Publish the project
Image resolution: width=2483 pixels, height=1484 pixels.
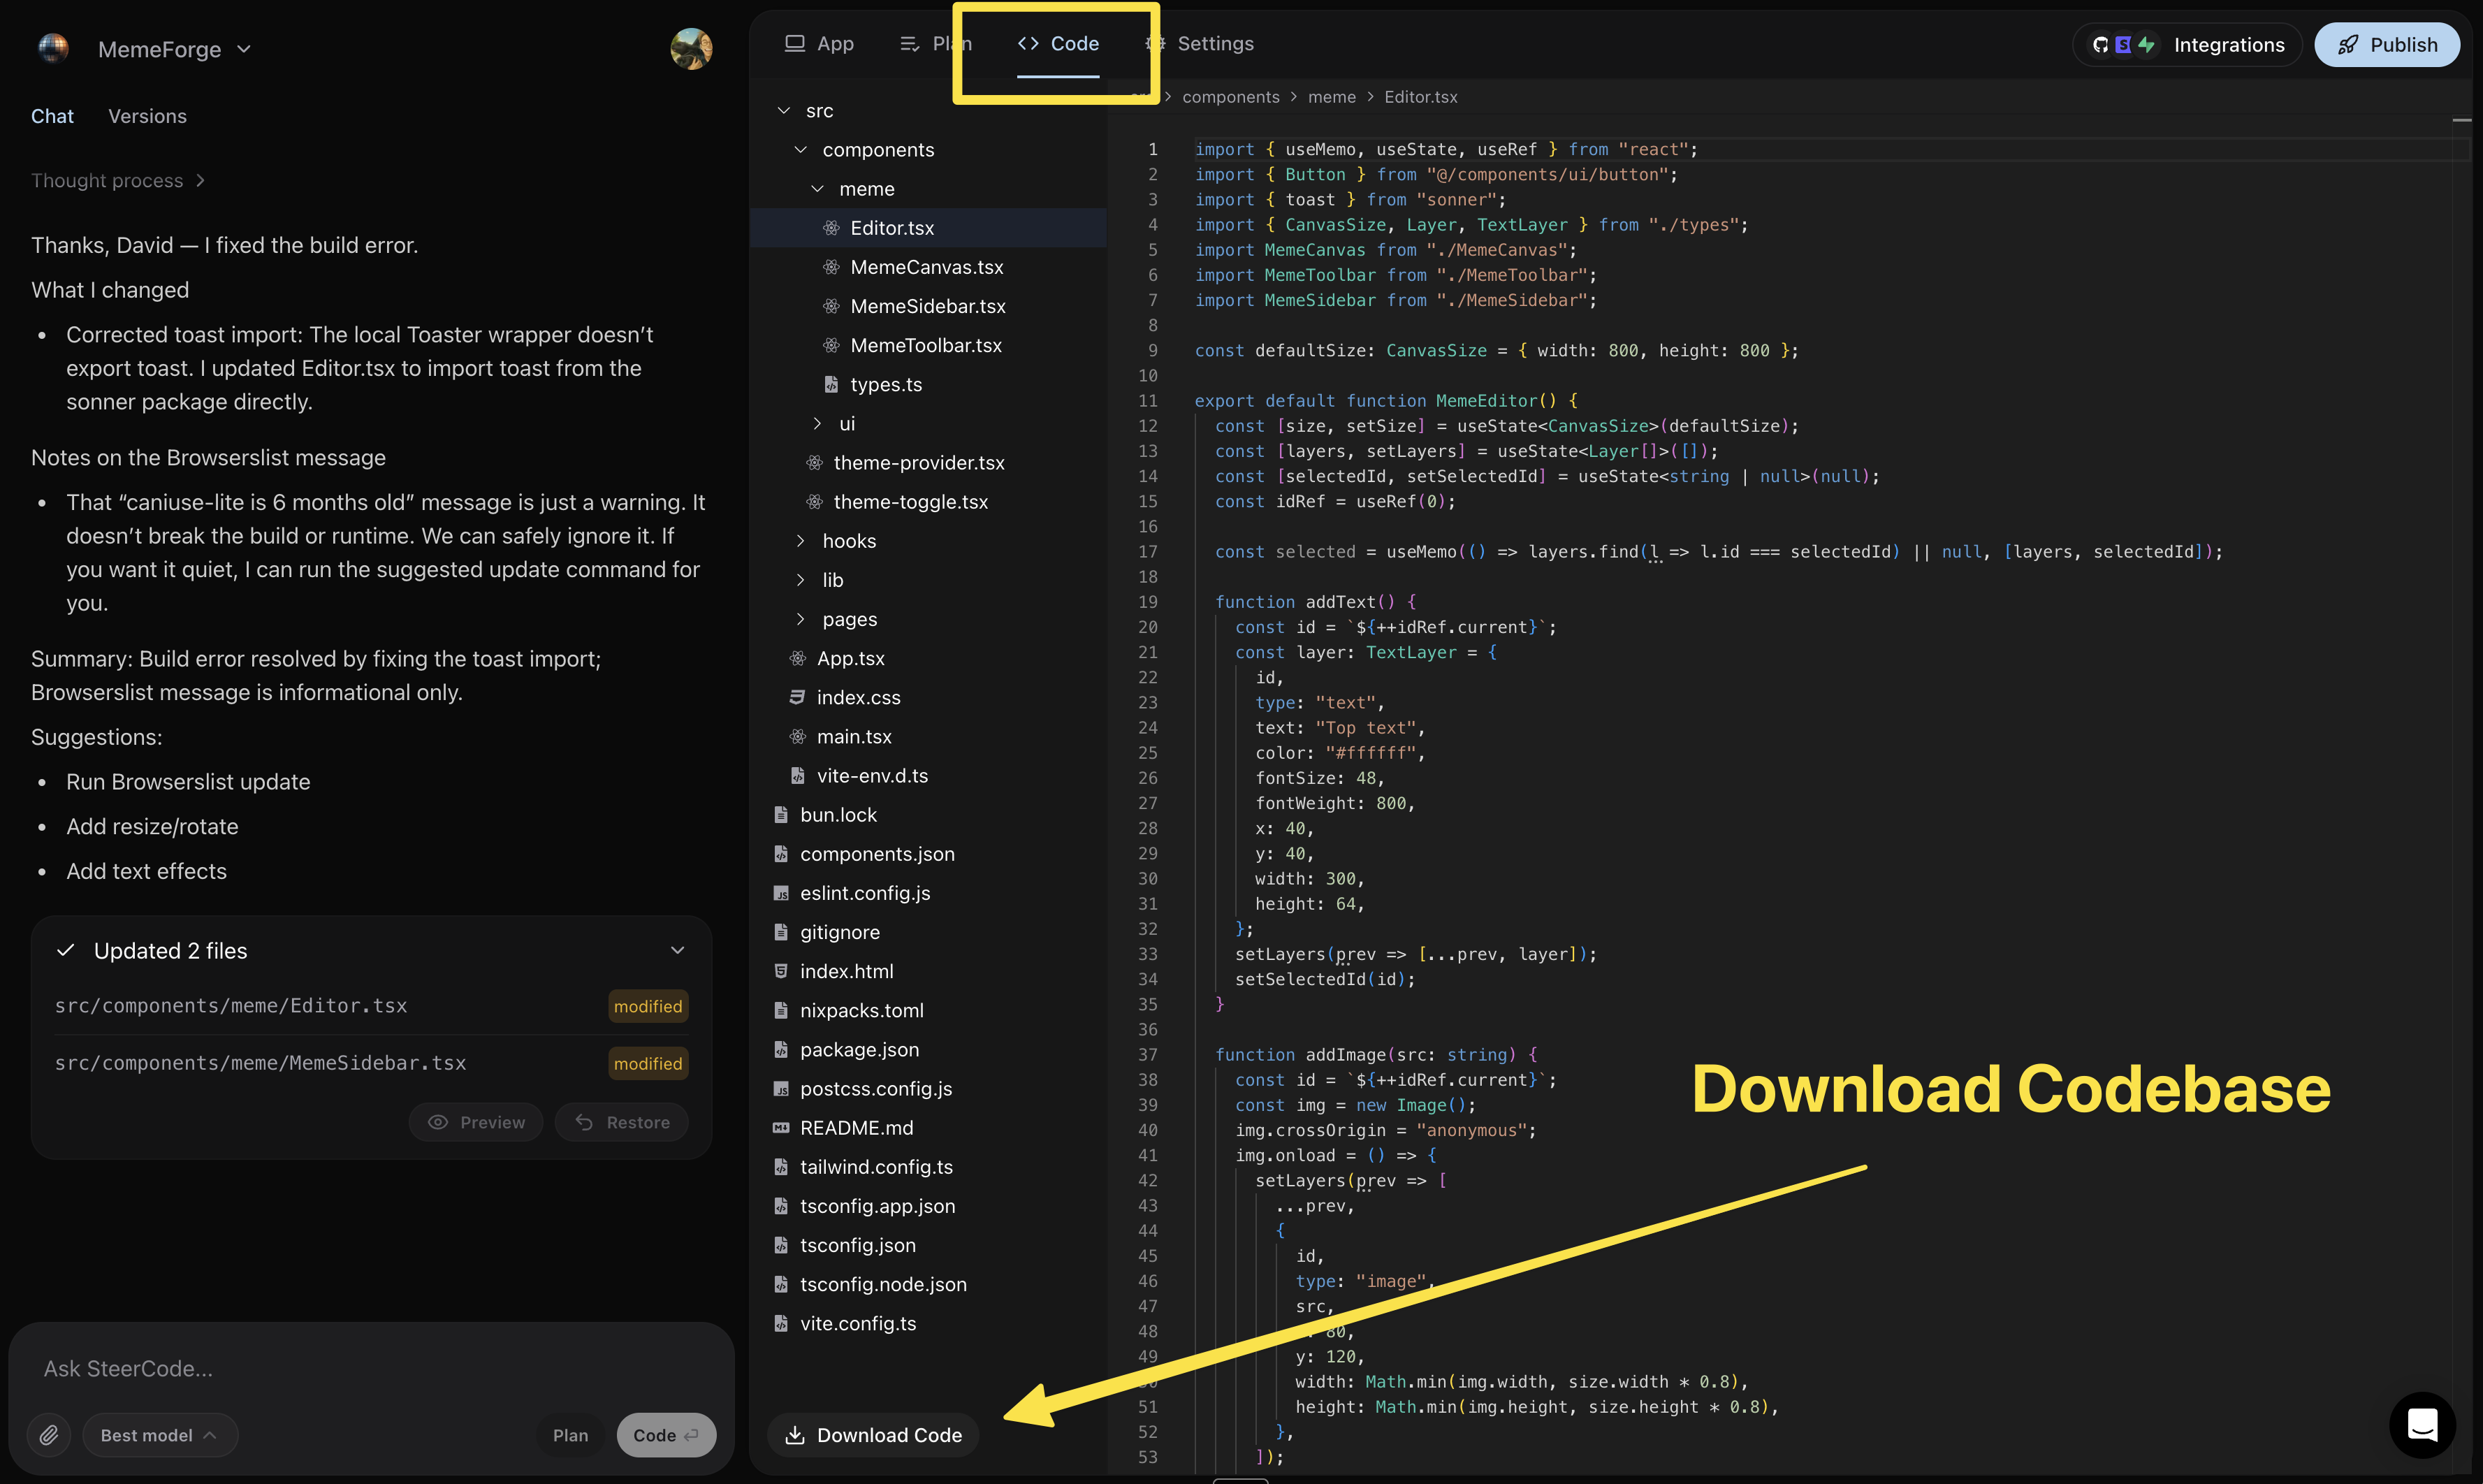[x=2388, y=44]
